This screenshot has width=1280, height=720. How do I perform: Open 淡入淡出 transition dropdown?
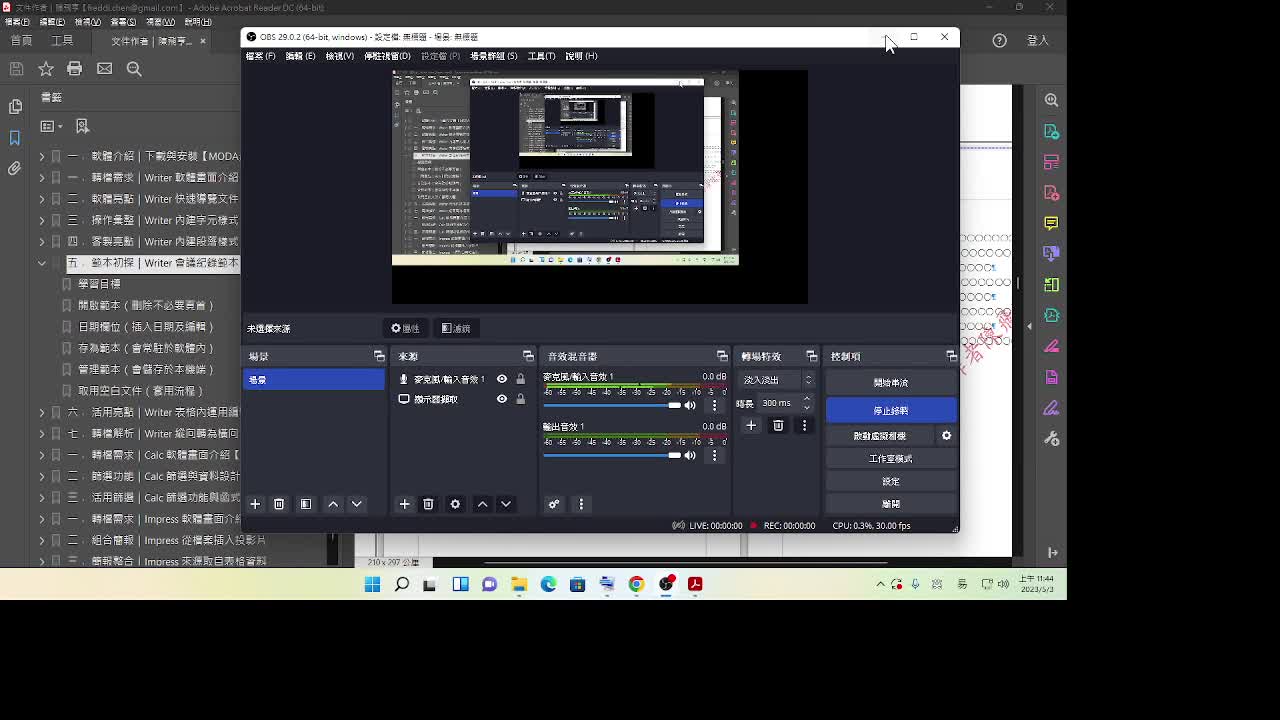coord(778,380)
